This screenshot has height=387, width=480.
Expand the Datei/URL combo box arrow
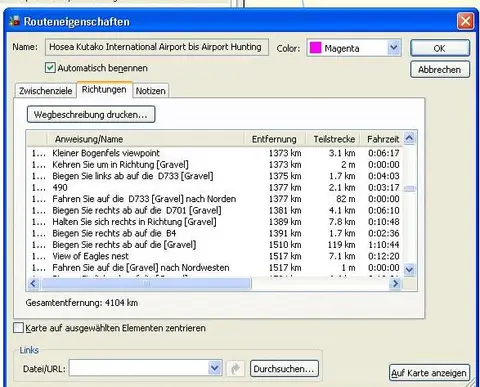tap(215, 368)
